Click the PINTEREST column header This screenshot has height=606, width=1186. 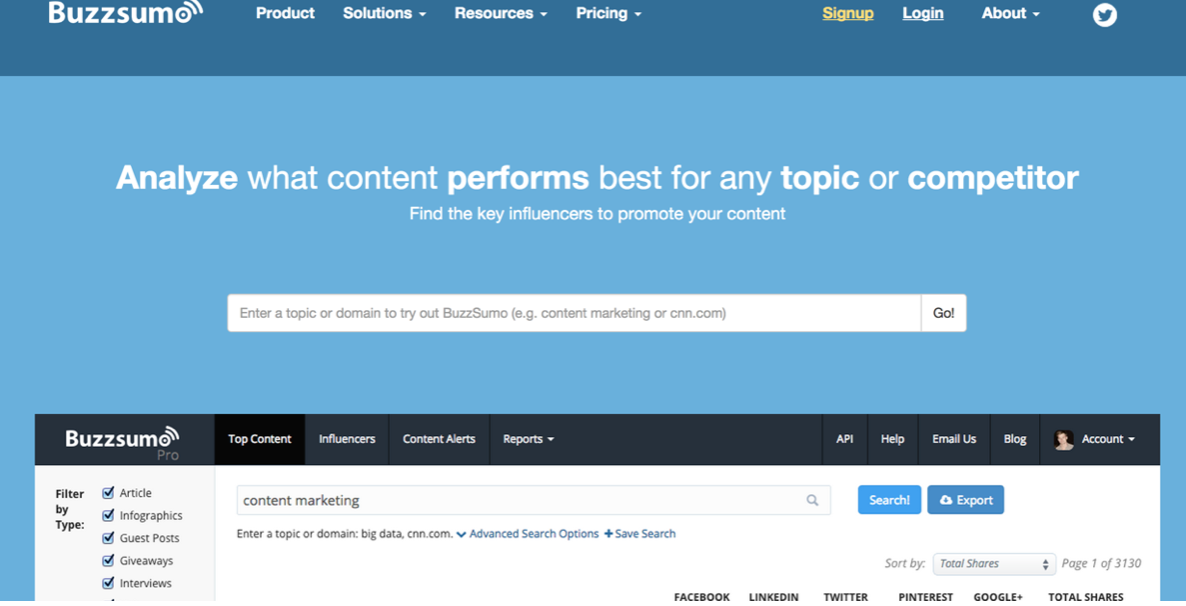point(926,597)
